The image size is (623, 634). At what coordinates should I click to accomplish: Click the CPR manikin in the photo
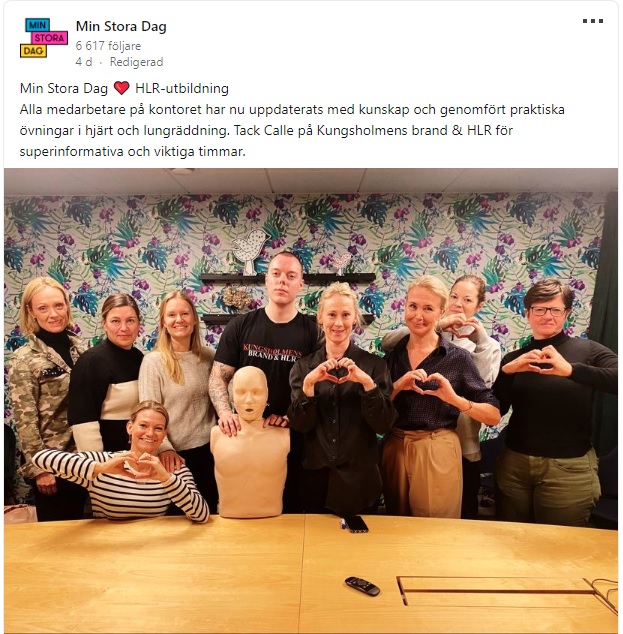(x=250, y=442)
